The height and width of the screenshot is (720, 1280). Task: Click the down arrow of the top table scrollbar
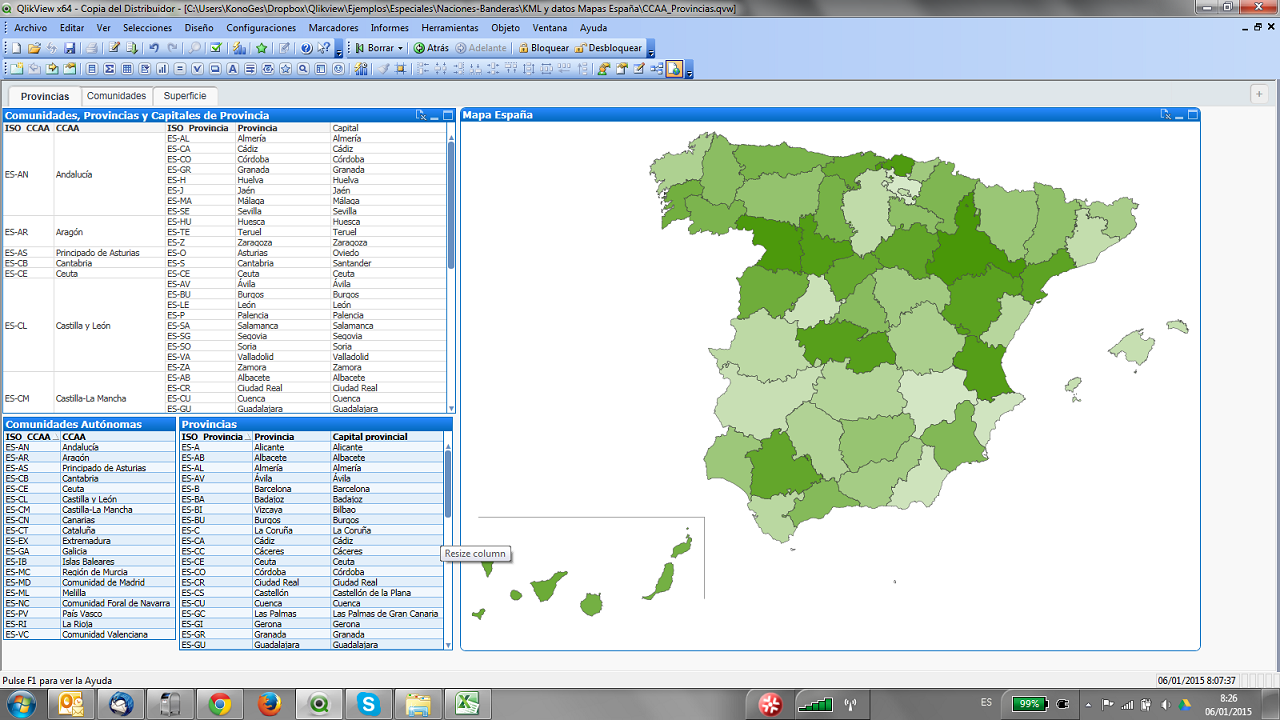tap(451, 408)
